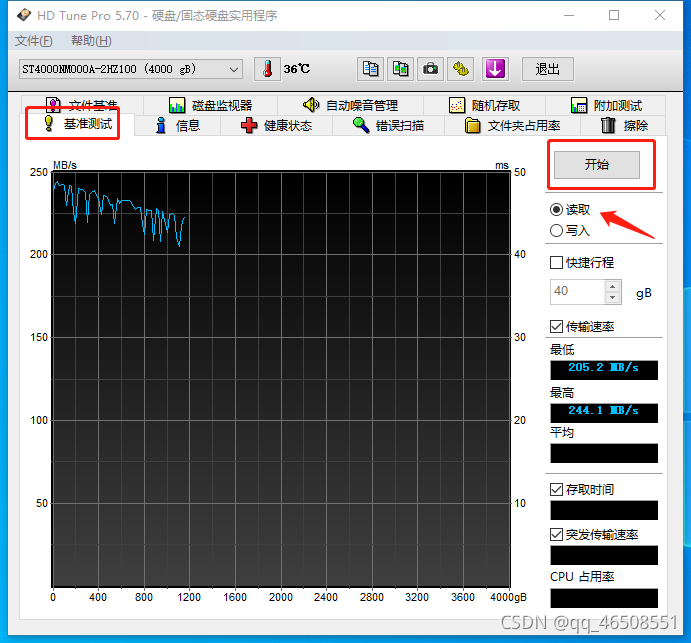Open the 文件基准 tab
Image resolution: width=691 pixels, height=643 pixels.
point(82,105)
